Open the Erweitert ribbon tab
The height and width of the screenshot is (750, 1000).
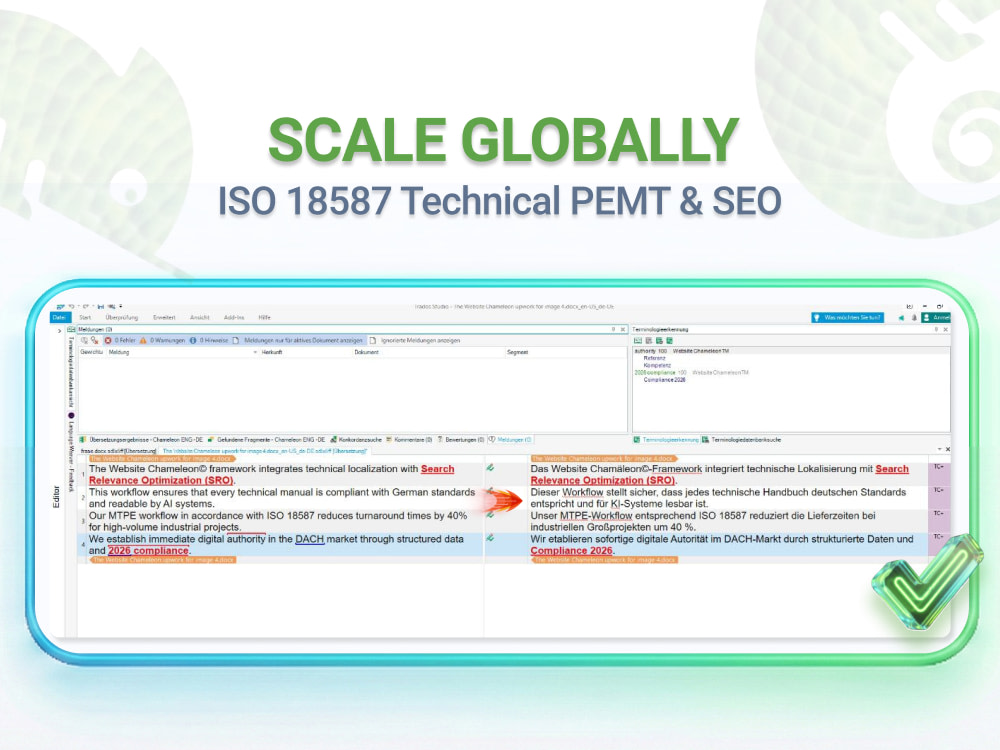(164, 318)
